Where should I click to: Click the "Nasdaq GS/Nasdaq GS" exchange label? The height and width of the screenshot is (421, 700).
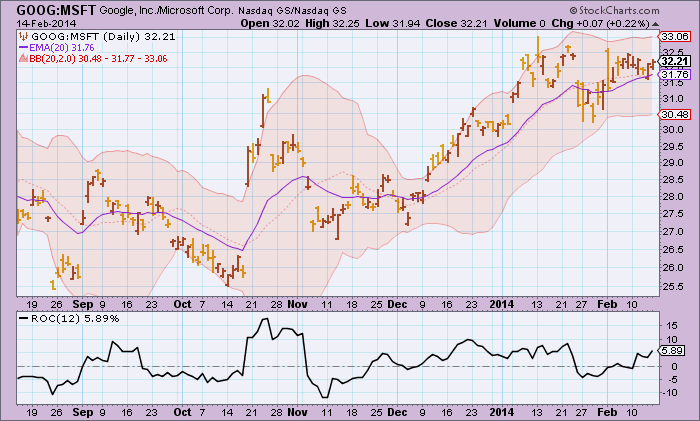point(292,11)
